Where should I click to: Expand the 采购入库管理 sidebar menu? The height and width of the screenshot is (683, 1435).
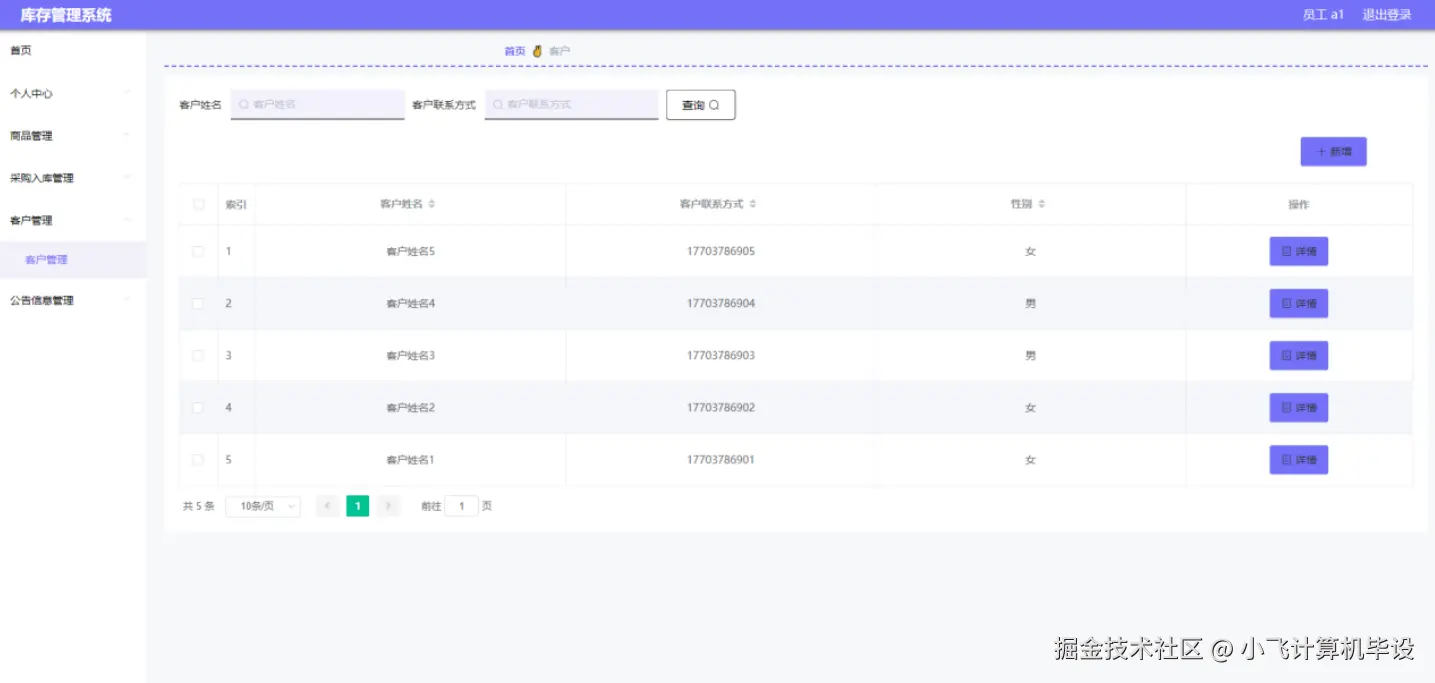pyautogui.click(x=73, y=177)
